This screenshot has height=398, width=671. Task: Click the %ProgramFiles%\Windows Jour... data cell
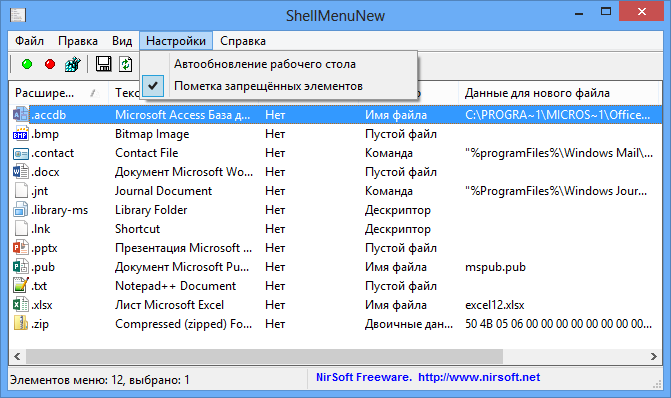coord(556,191)
